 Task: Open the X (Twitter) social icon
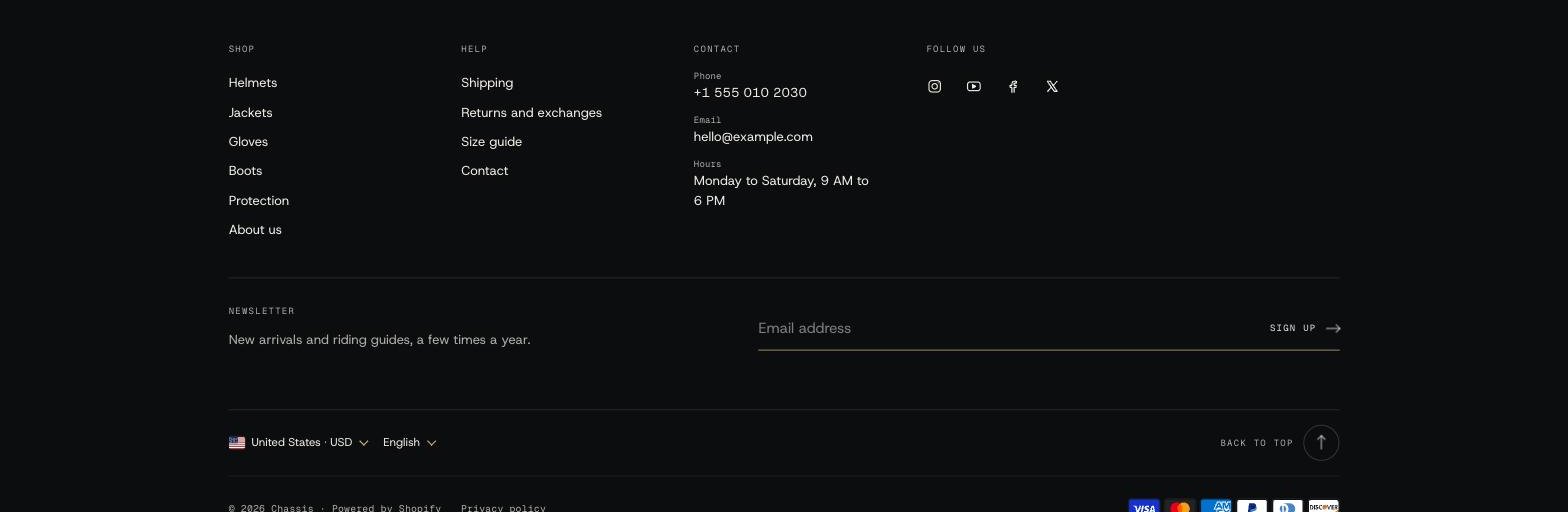(1052, 87)
